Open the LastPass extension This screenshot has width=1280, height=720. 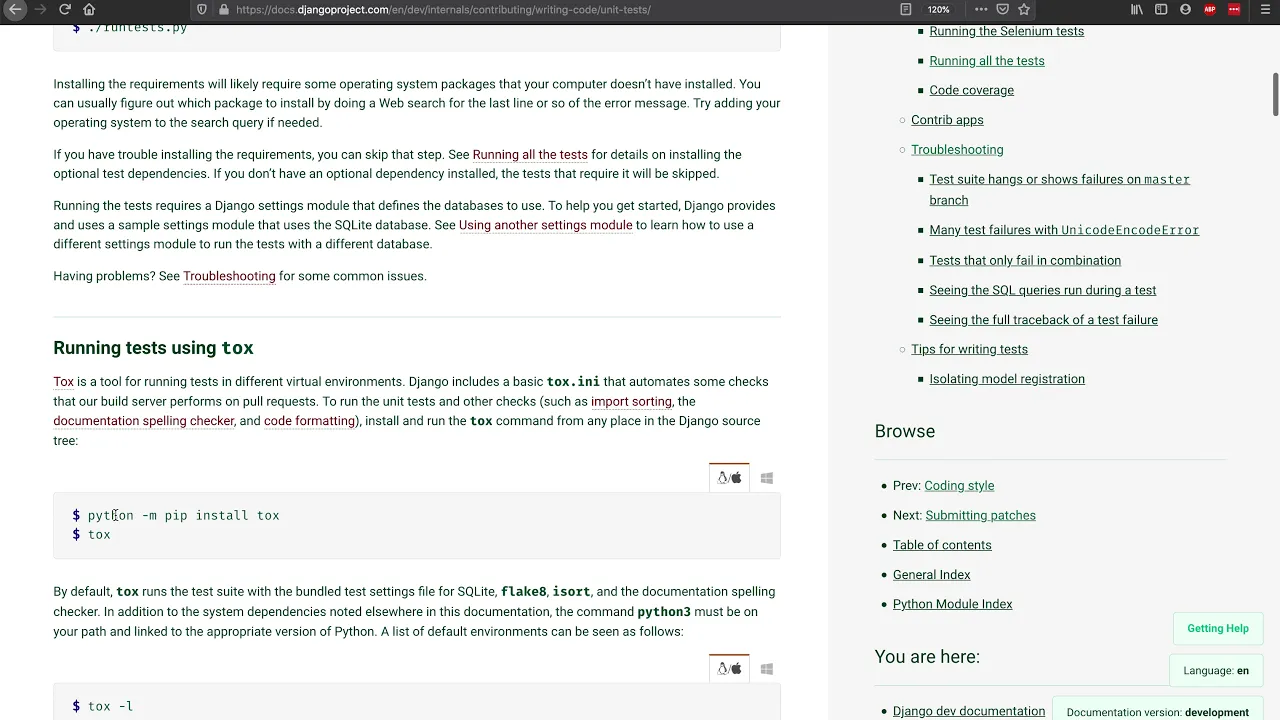tap(1234, 9)
